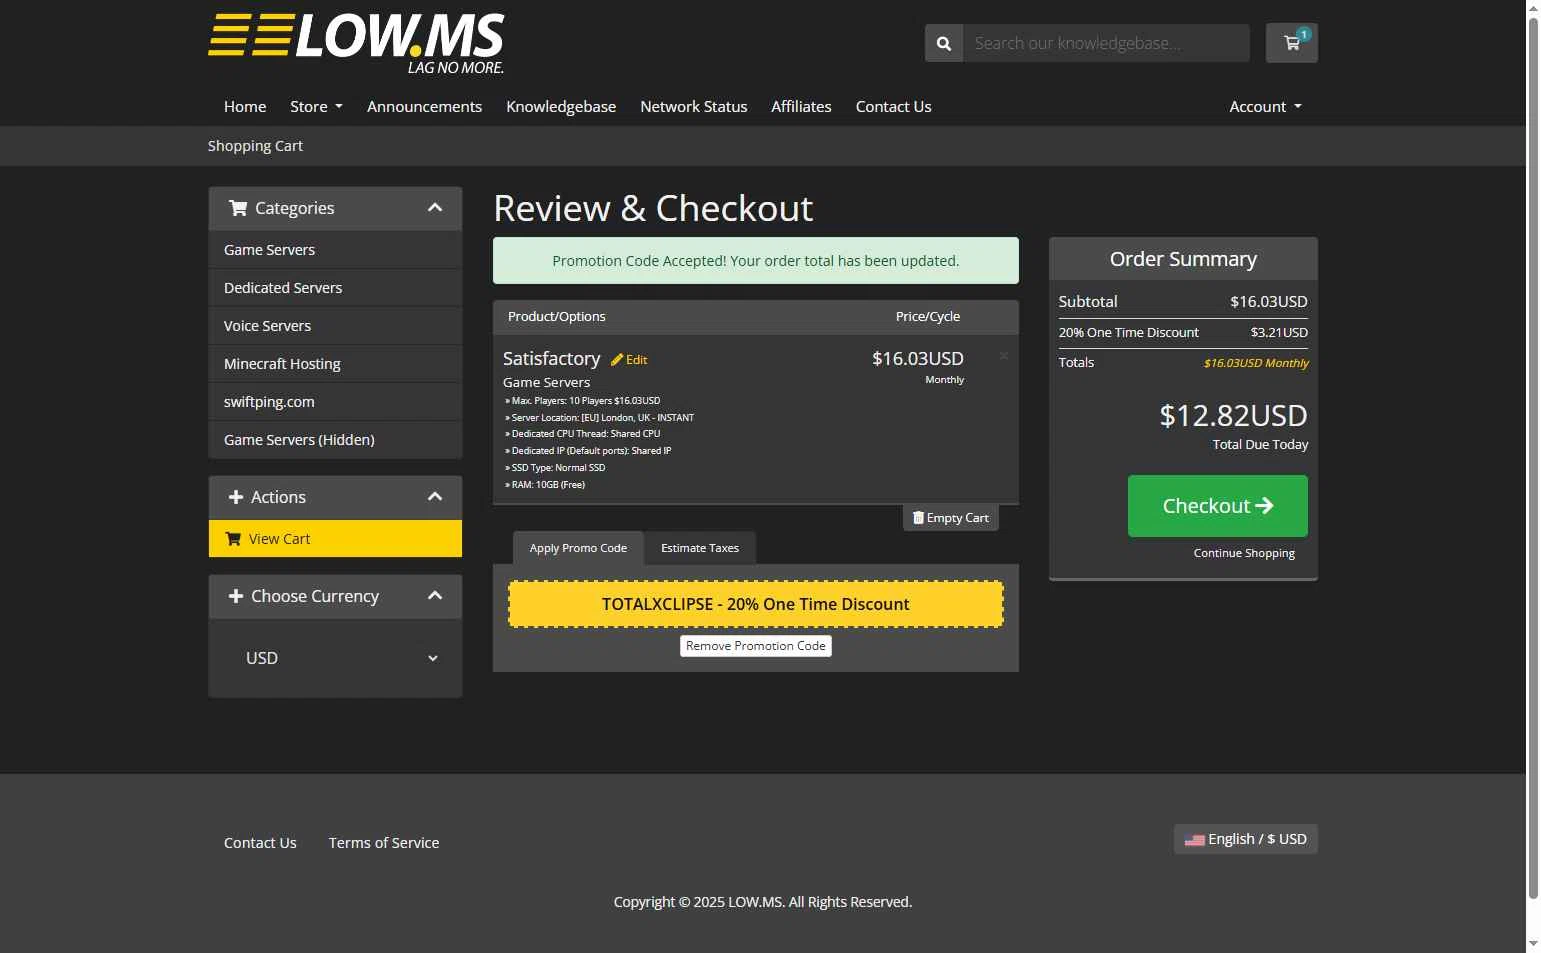This screenshot has height=953, width=1541.
Task: Click the Continue Shopping link
Action: [1244, 553]
